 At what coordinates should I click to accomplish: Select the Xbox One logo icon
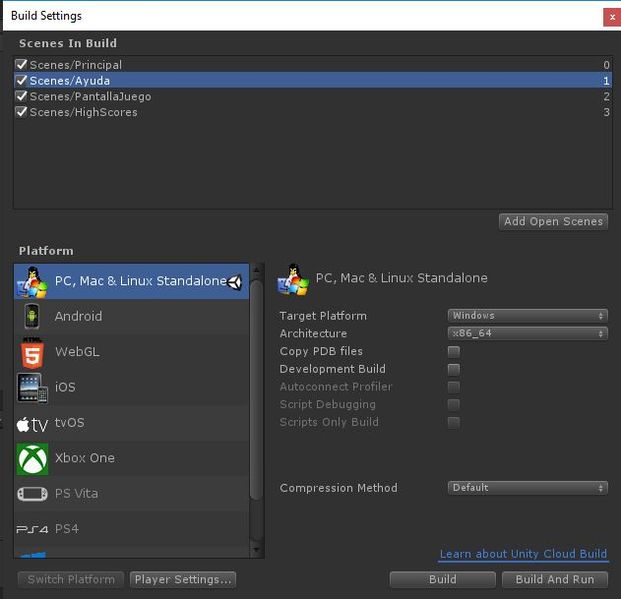tap(32, 459)
